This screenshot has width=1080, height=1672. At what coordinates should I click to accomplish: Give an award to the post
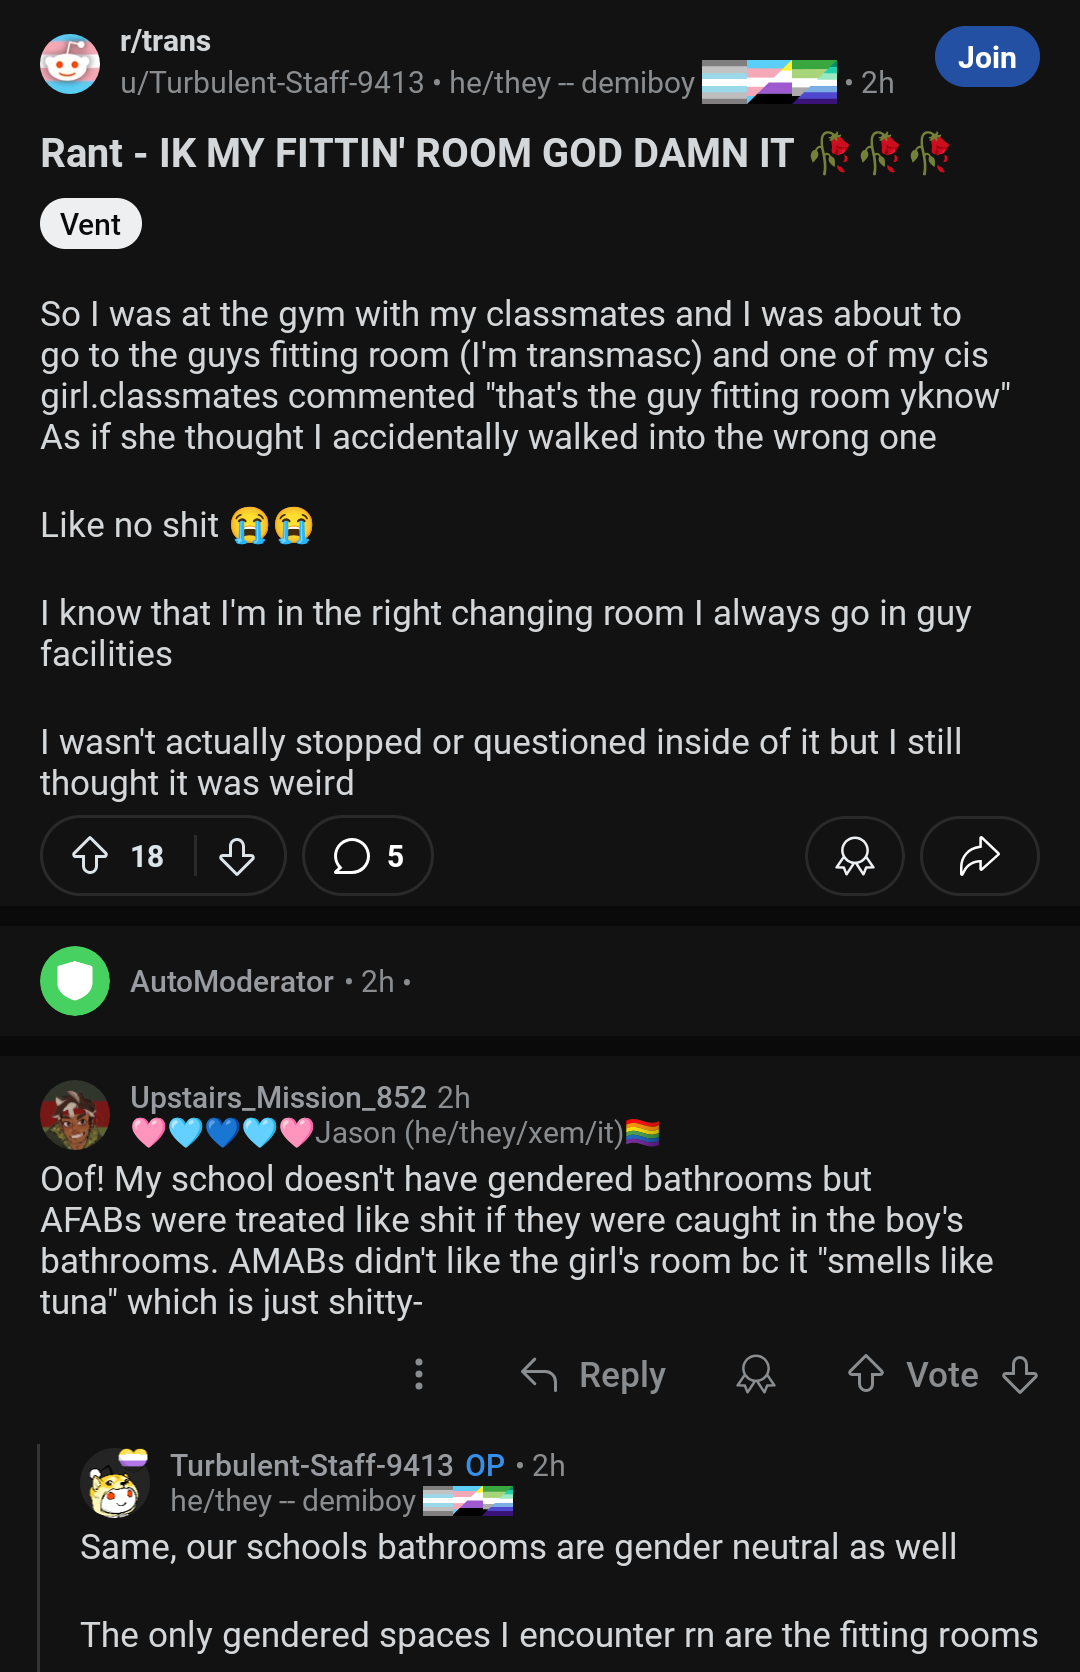pos(855,856)
